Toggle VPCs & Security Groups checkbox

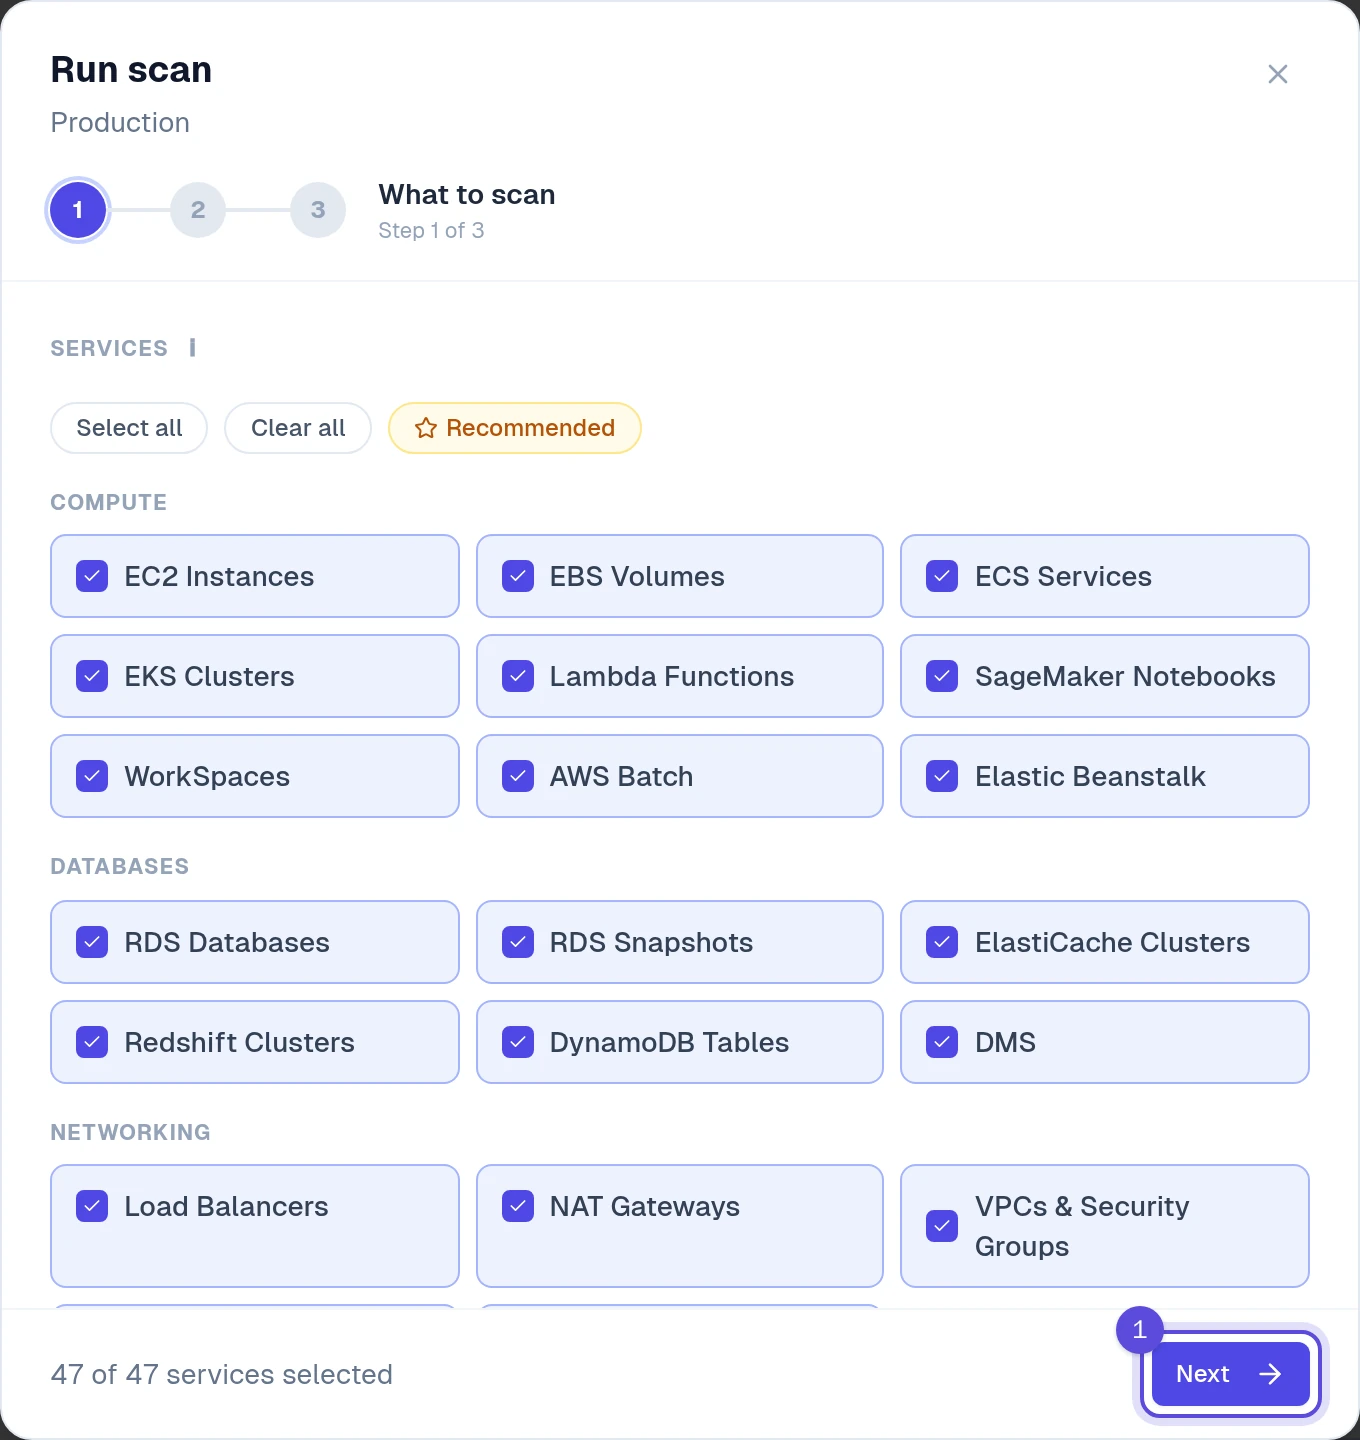tap(942, 1226)
